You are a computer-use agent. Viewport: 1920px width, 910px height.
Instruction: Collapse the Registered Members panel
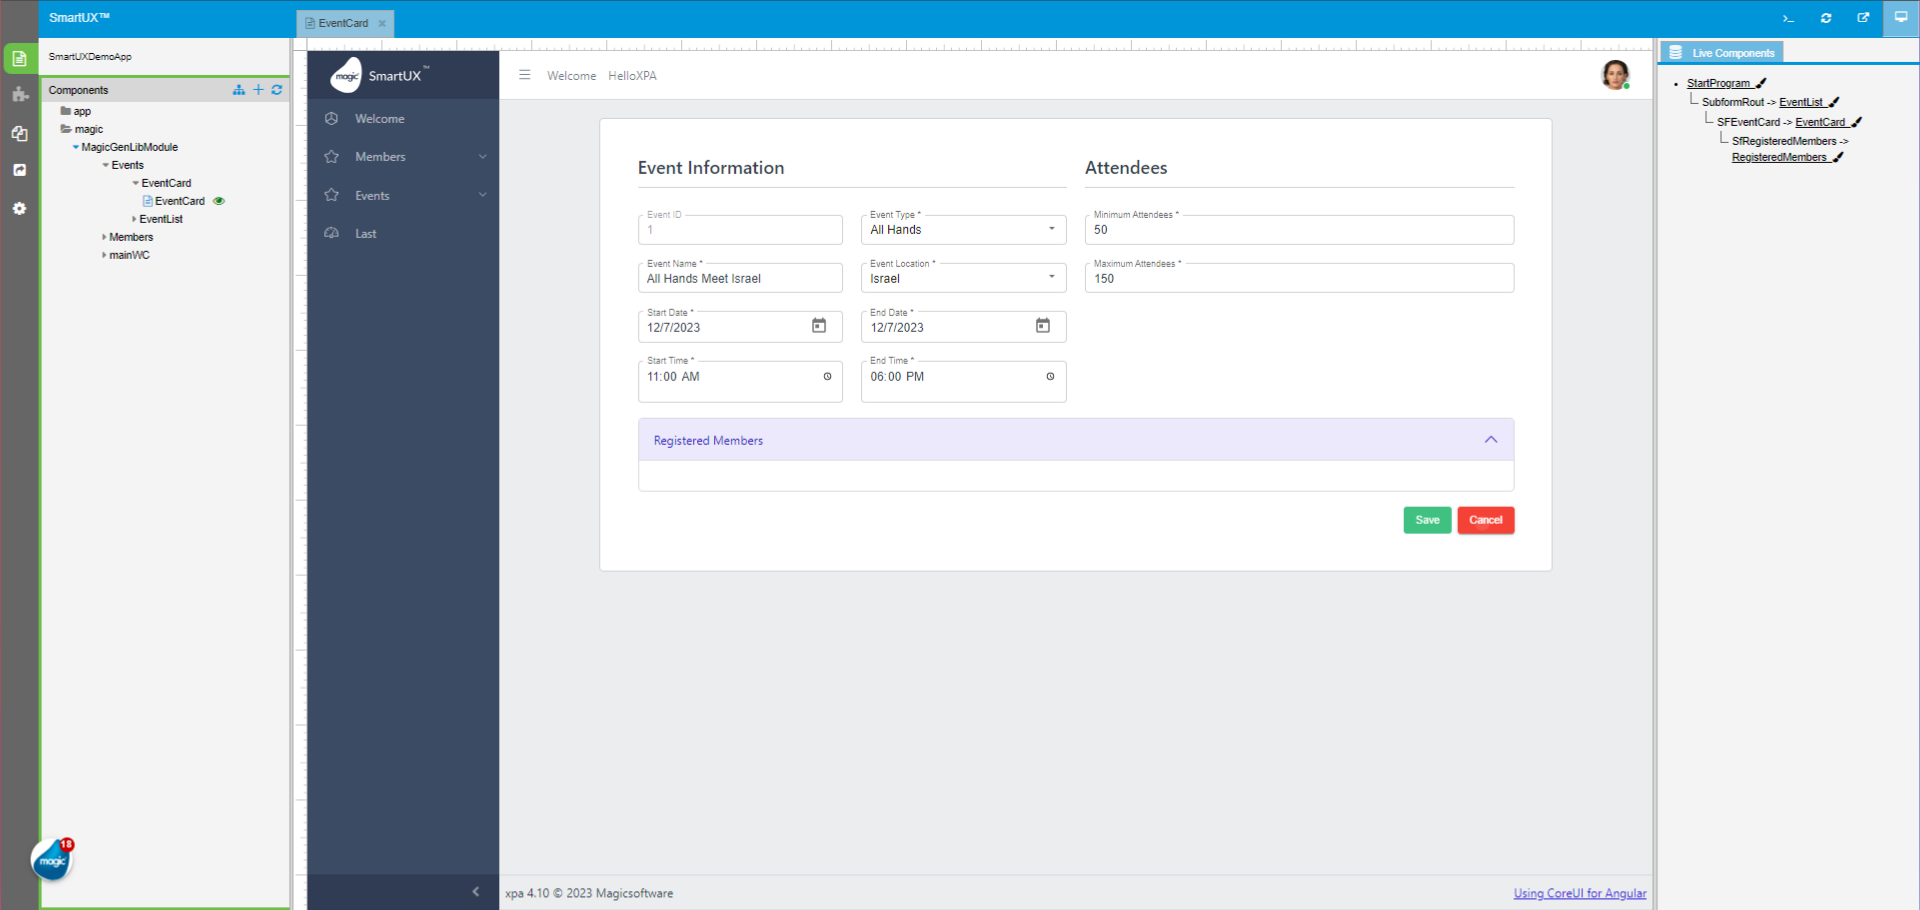click(x=1490, y=440)
